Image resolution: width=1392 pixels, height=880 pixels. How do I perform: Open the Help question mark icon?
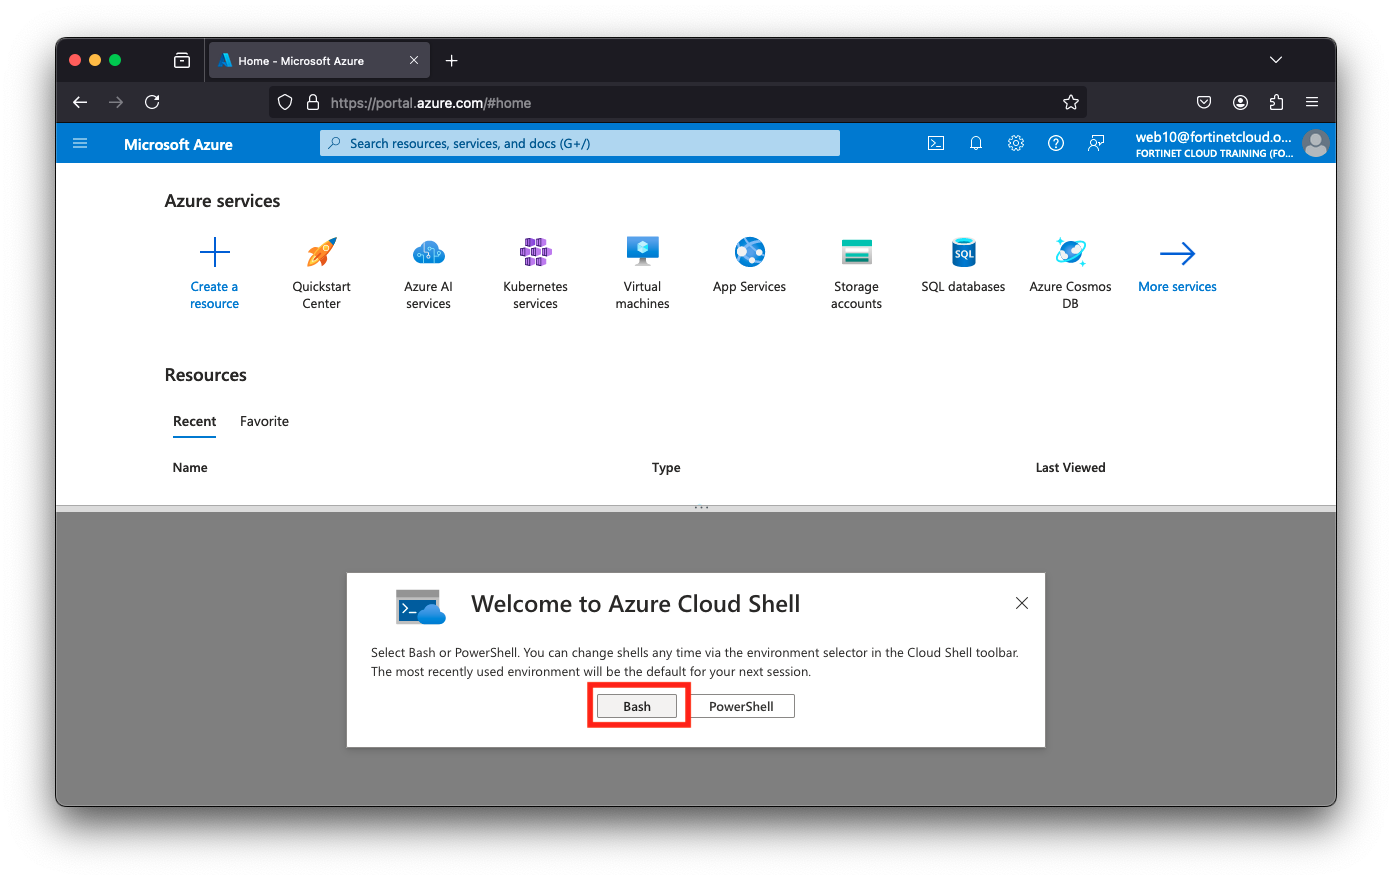(x=1056, y=143)
